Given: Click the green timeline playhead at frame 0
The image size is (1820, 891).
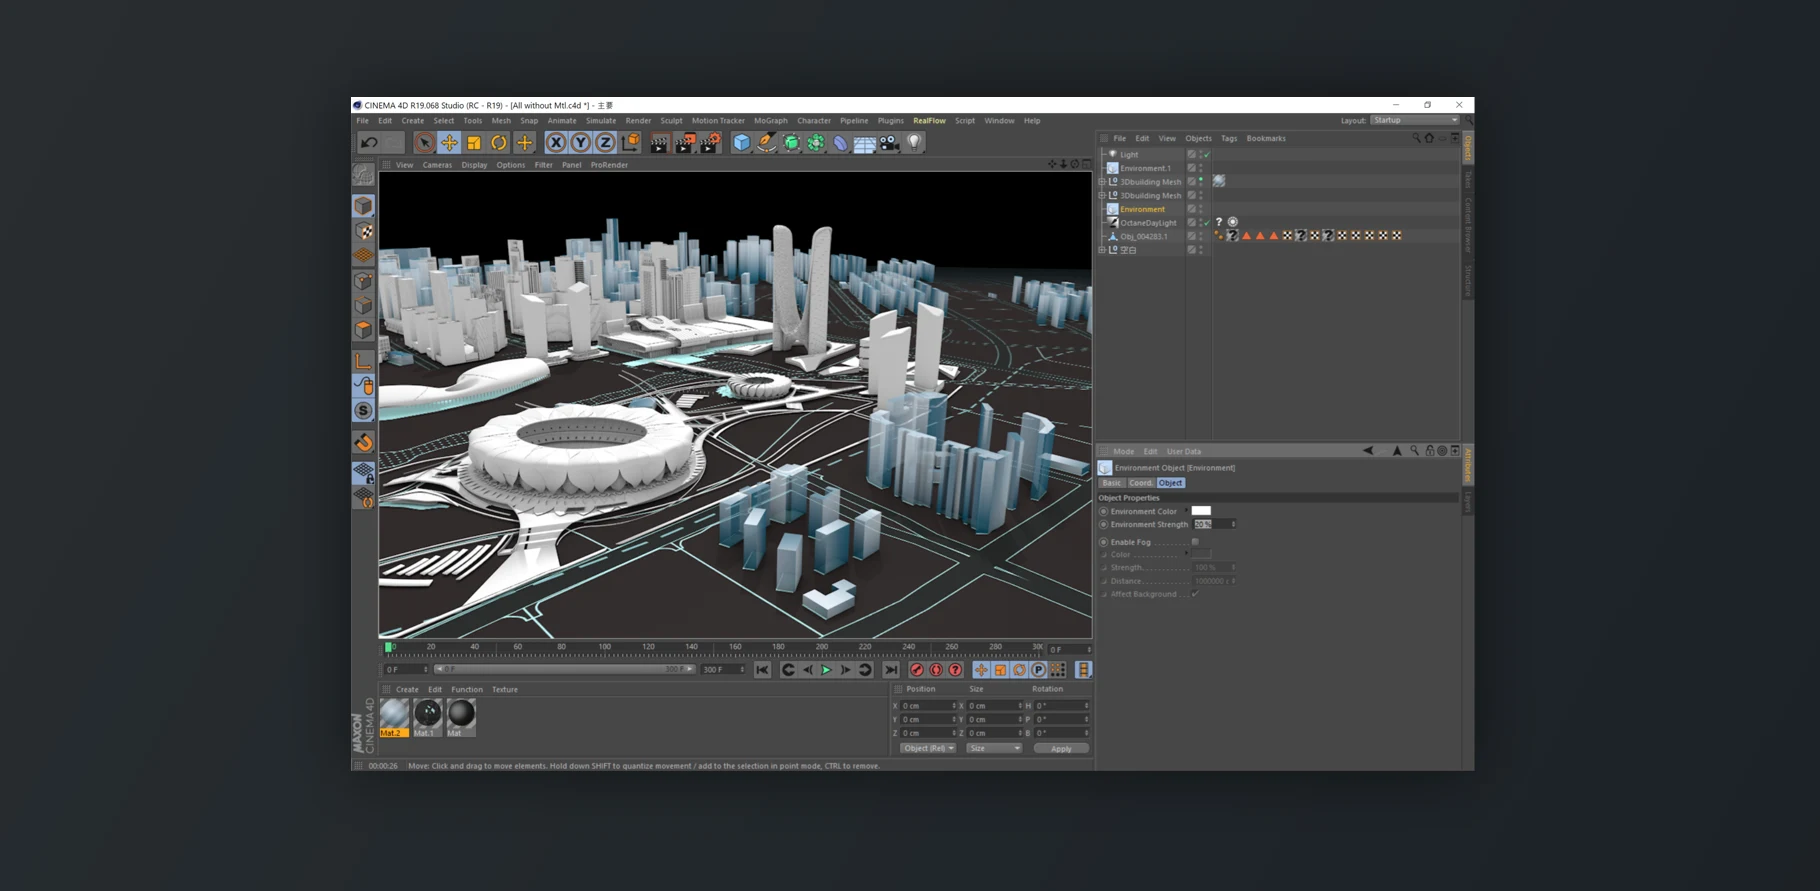Looking at the screenshot, I should click(x=388, y=647).
